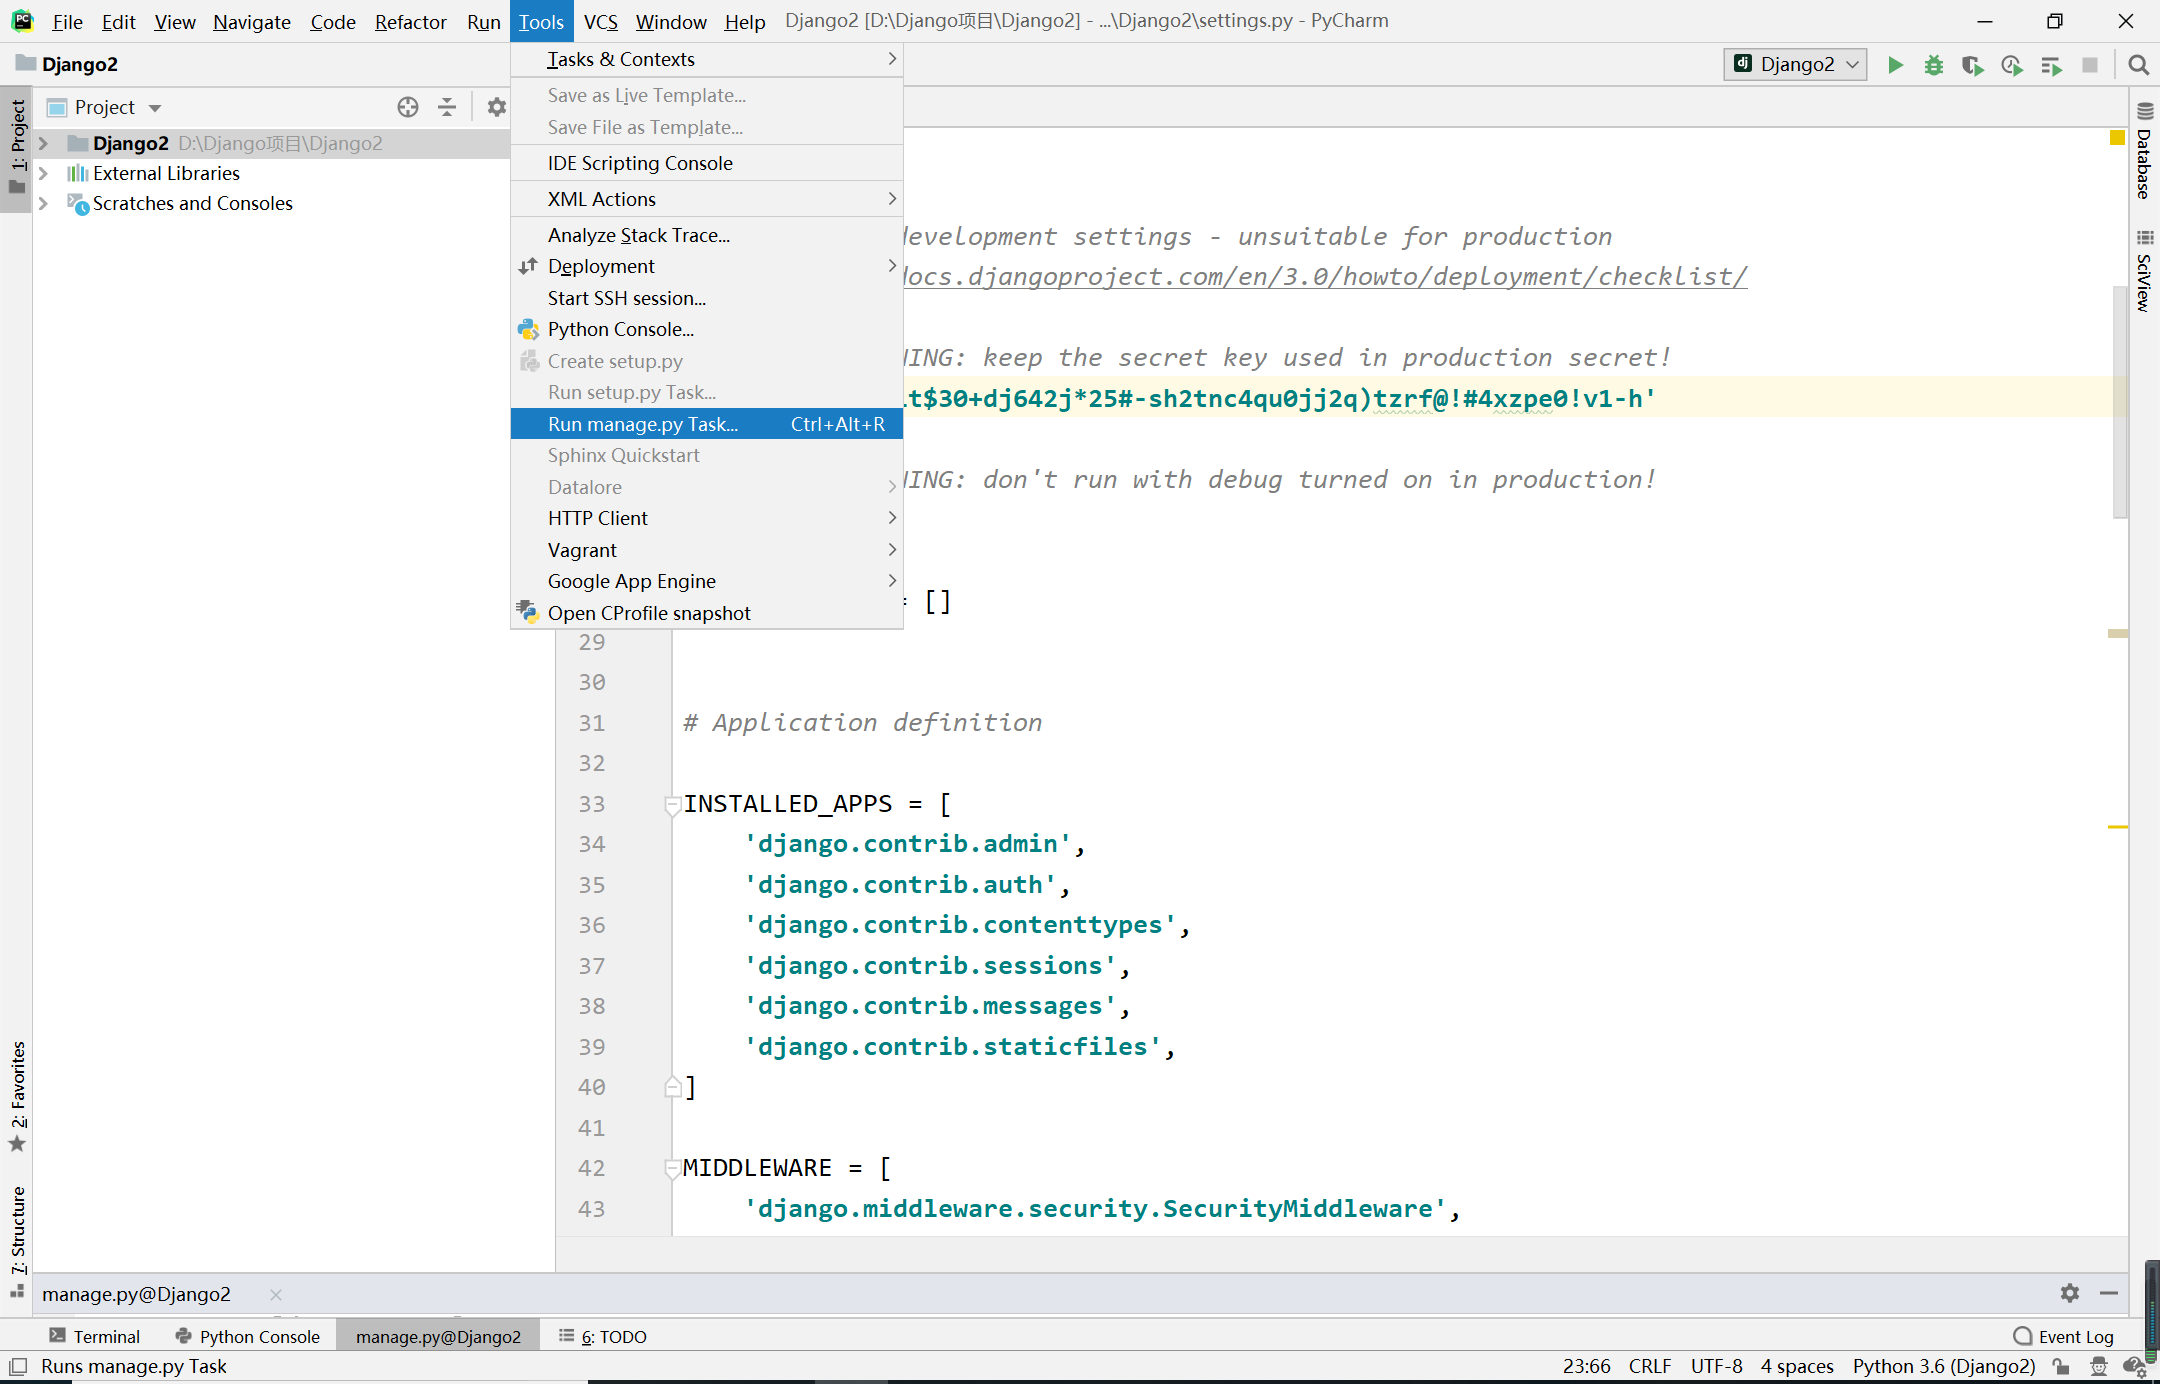Open the Favorites tool window stripe

17,1096
